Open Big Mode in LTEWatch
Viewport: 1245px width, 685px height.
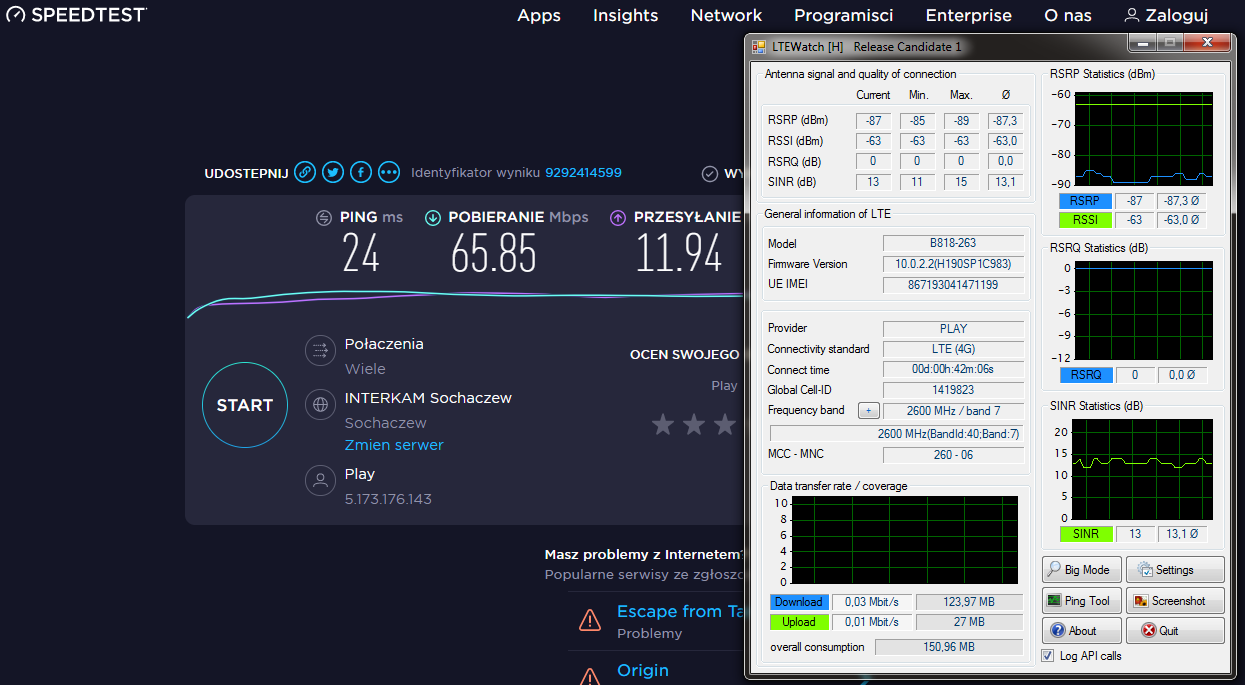(1081, 570)
